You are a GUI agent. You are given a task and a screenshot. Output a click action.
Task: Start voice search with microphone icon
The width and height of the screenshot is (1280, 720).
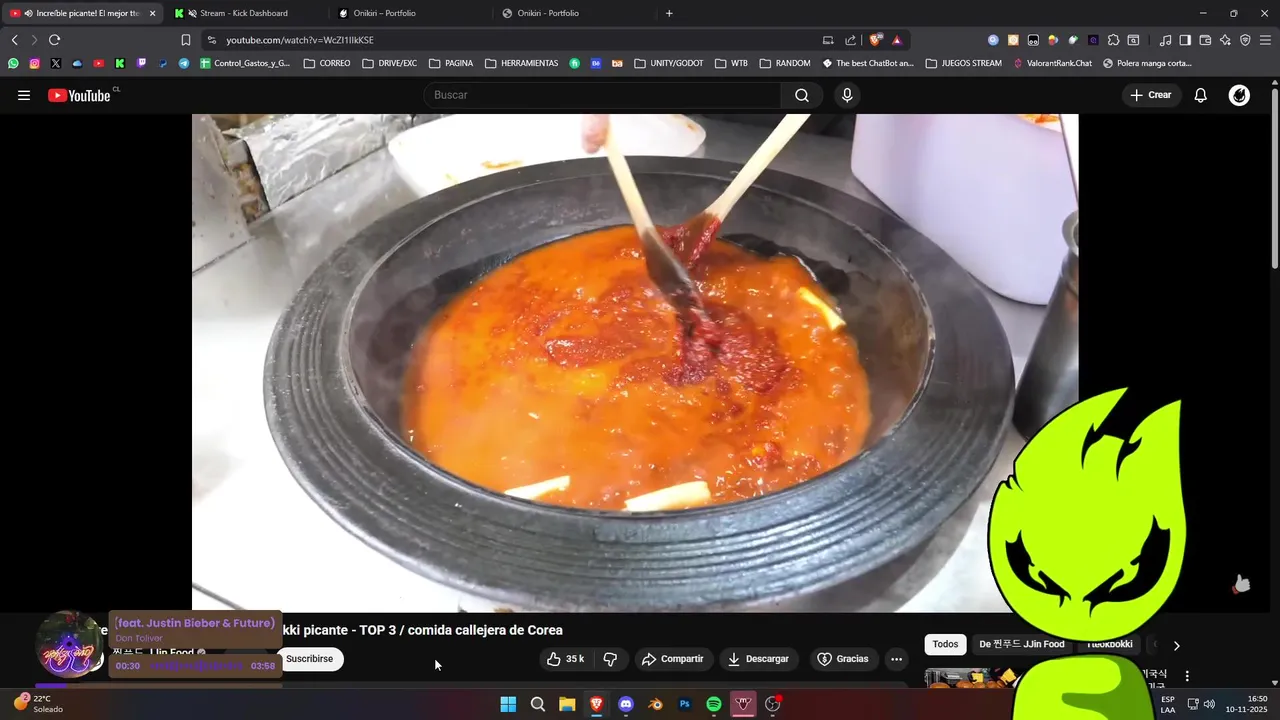(x=847, y=95)
